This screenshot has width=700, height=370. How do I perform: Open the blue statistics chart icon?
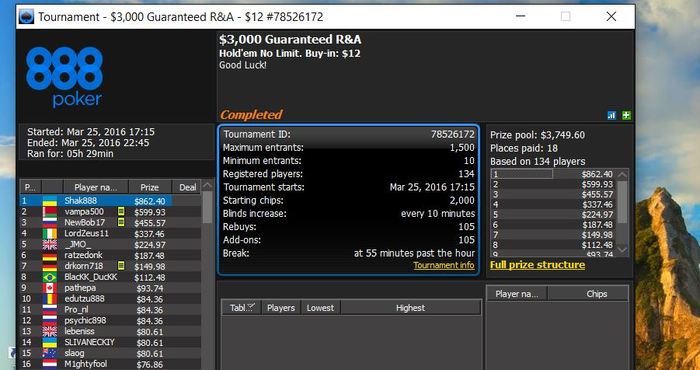[612, 116]
